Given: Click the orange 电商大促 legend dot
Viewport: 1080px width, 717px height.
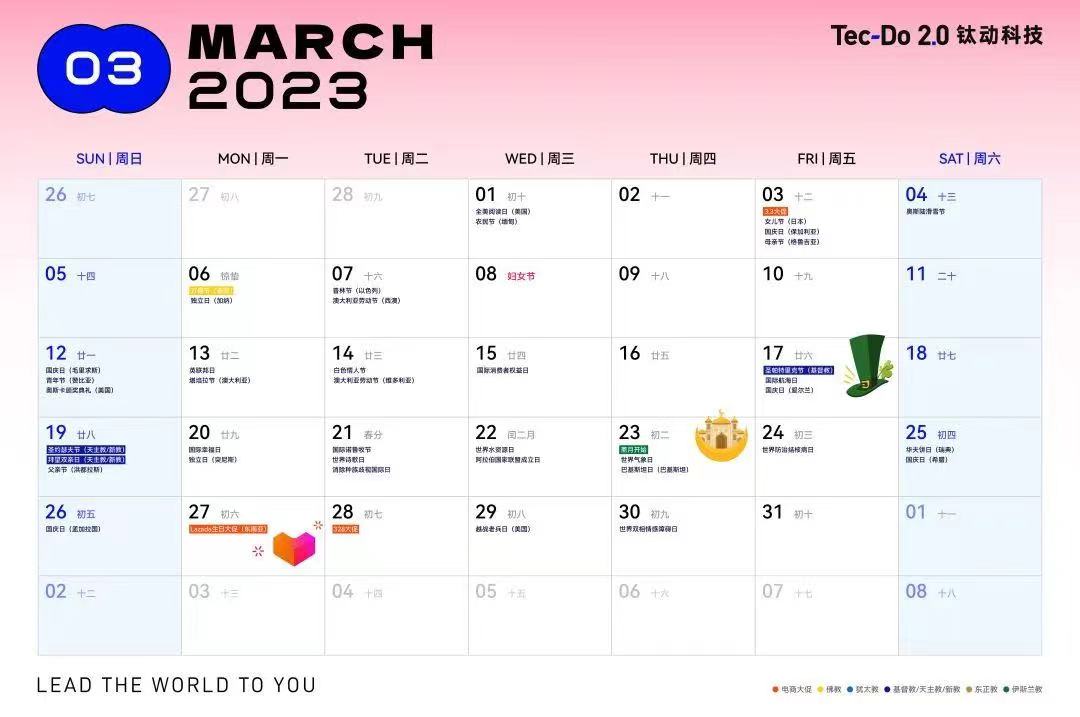Looking at the screenshot, I should [776, 689].
